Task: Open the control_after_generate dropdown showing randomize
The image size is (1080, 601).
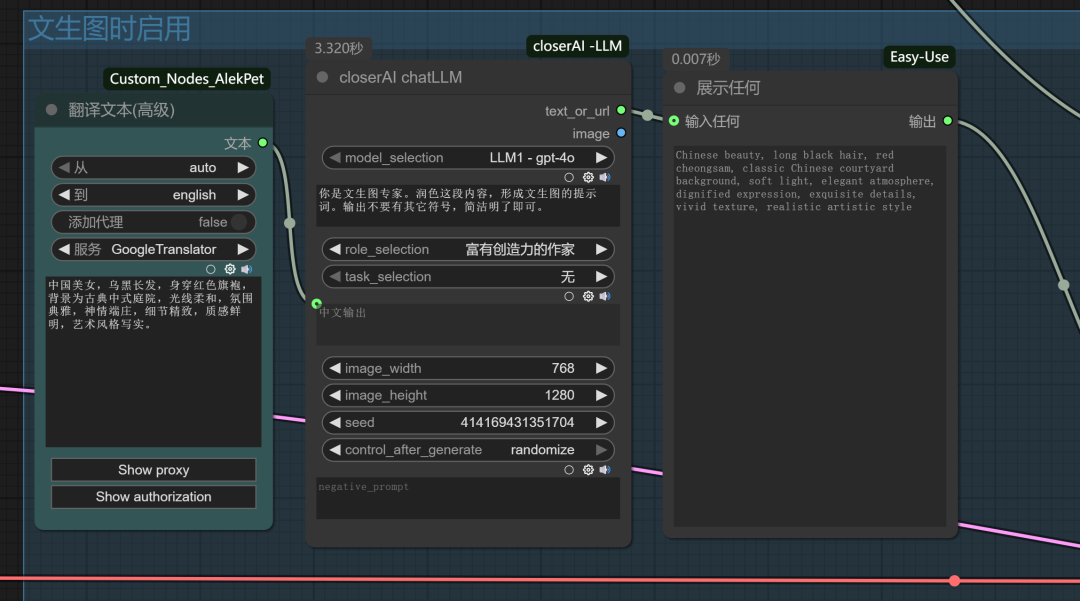Action: click(468, 450)
